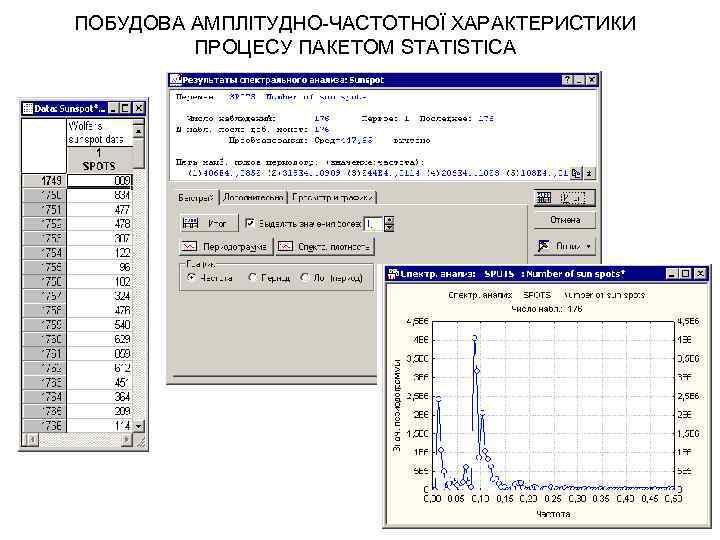
Task: Click the Частота axis label on graph
Action: [x=553, y=514]
